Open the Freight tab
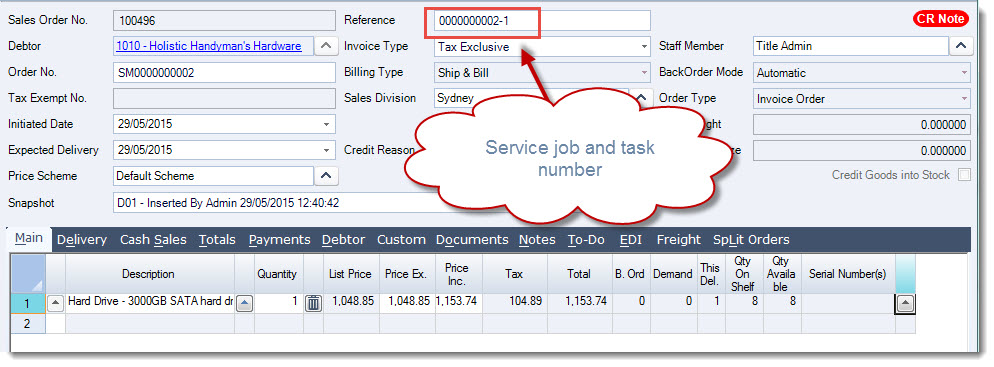Image resolution: width=994 pixels, height=367 pixels. tap(679, 240)
